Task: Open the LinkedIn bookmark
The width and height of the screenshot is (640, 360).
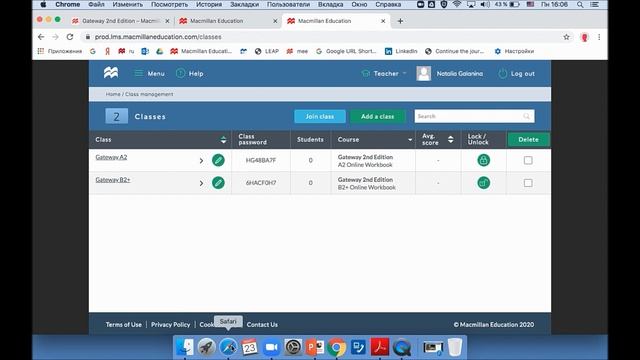Action: (401, 51)
